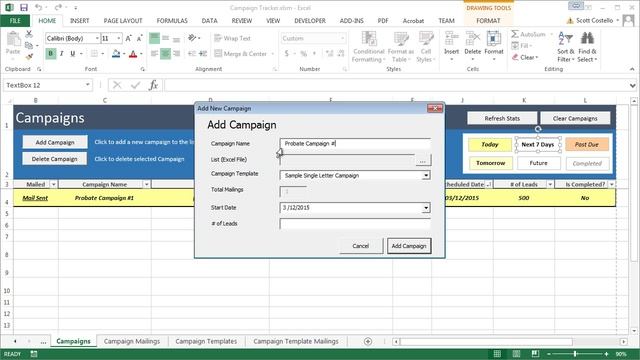Click the Clear eraser option
The image size is (640, 360).
pos(525,58)
